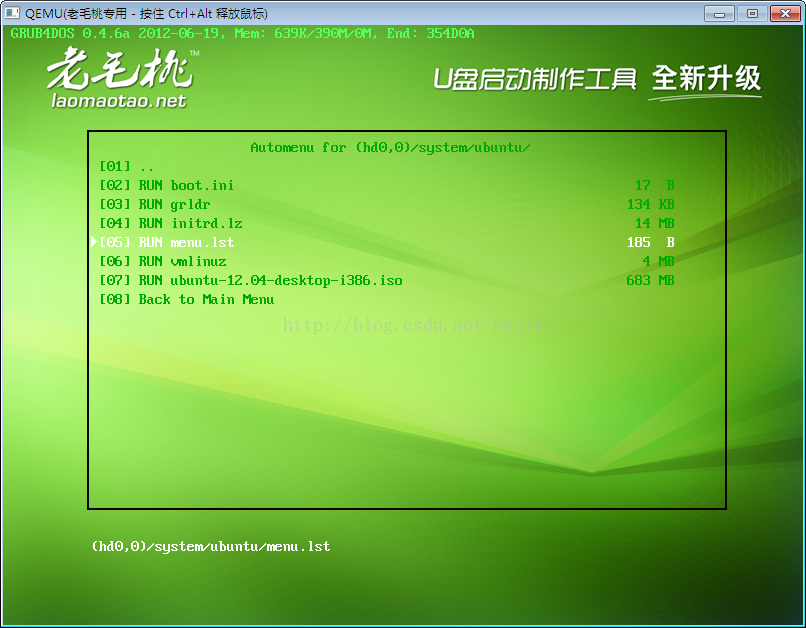
Task: Click the U盘启动制作工具 banner text
Action: pyautogui.click(x=535, y=80)
